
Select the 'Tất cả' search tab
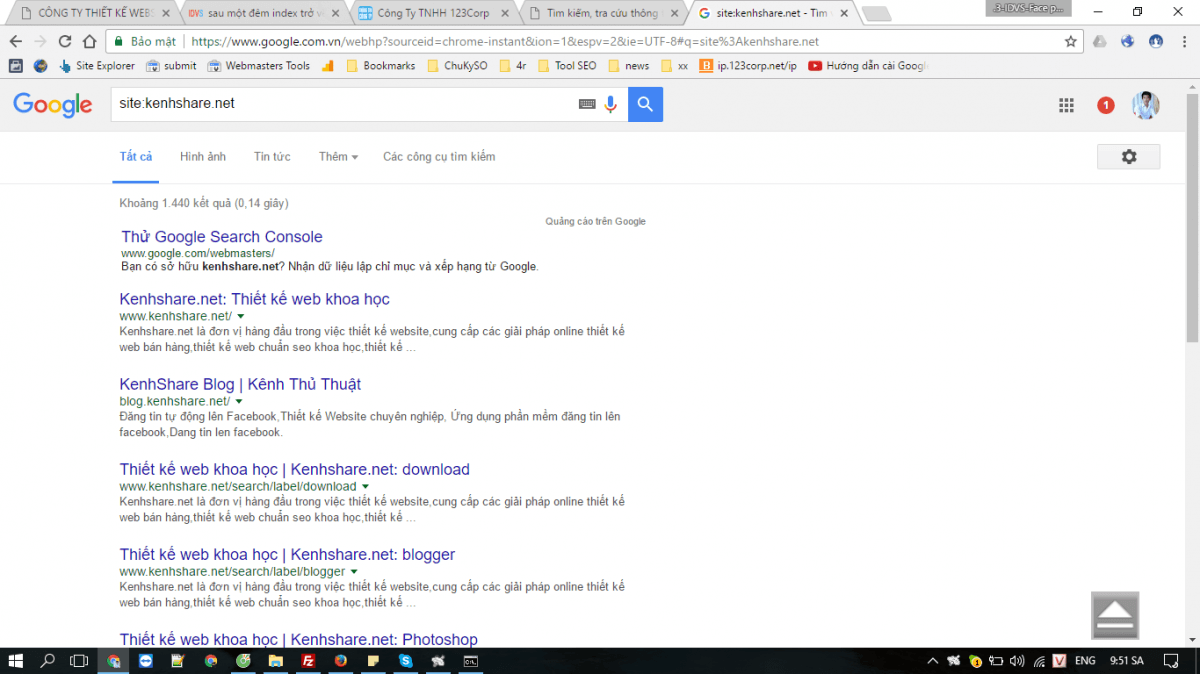pyautogui.click(x=136, y=157)
